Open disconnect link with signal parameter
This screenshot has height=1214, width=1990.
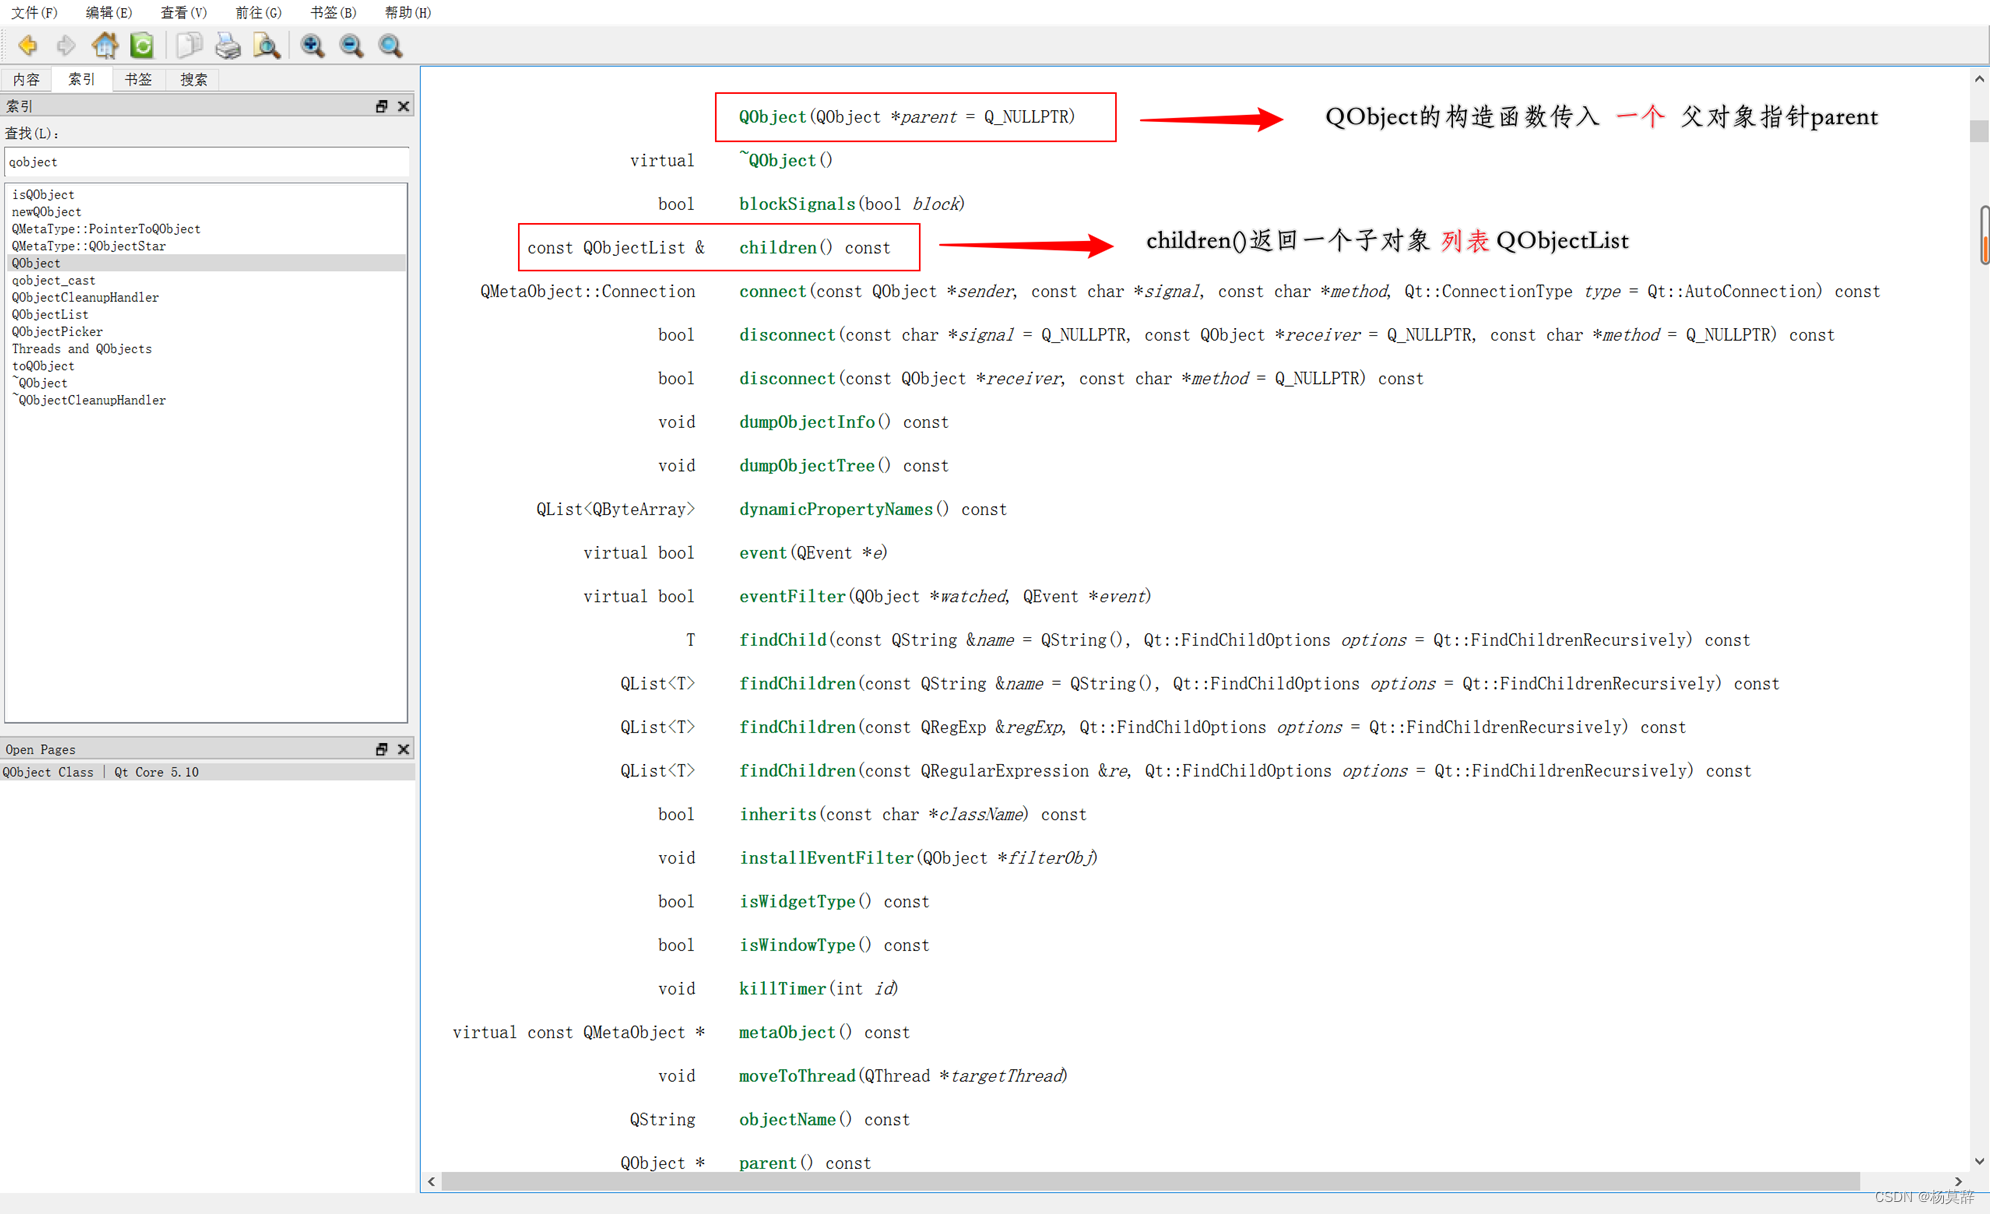tap(787, 335)
